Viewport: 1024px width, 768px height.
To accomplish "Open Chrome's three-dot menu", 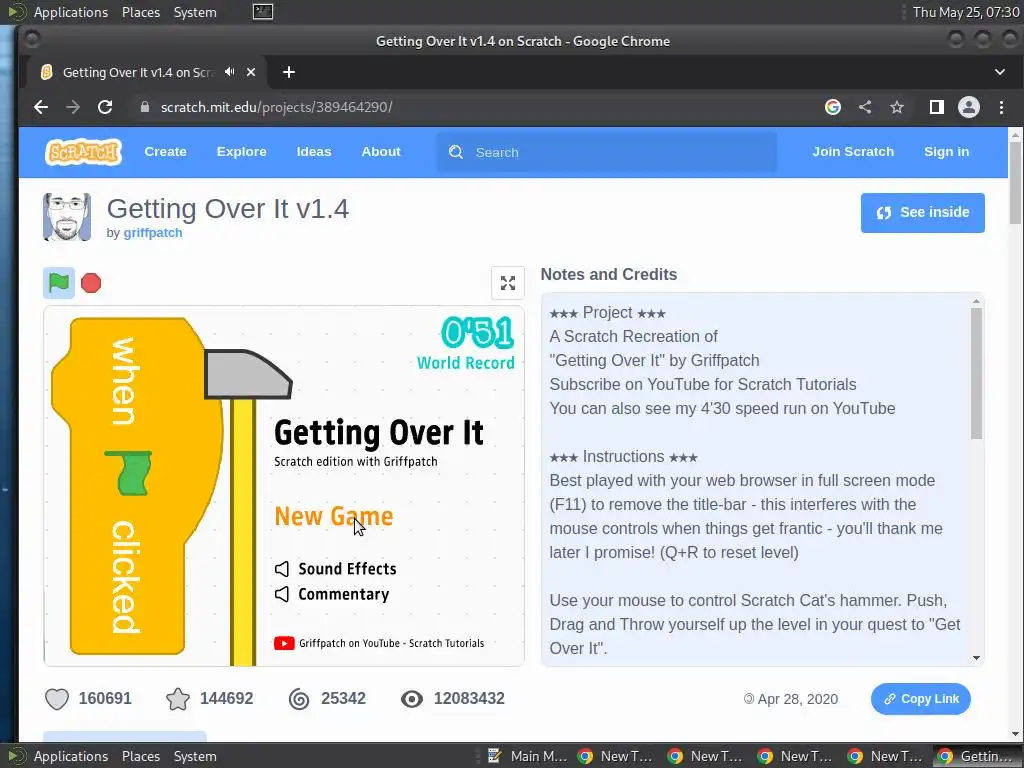I will tap(1001, 107).
